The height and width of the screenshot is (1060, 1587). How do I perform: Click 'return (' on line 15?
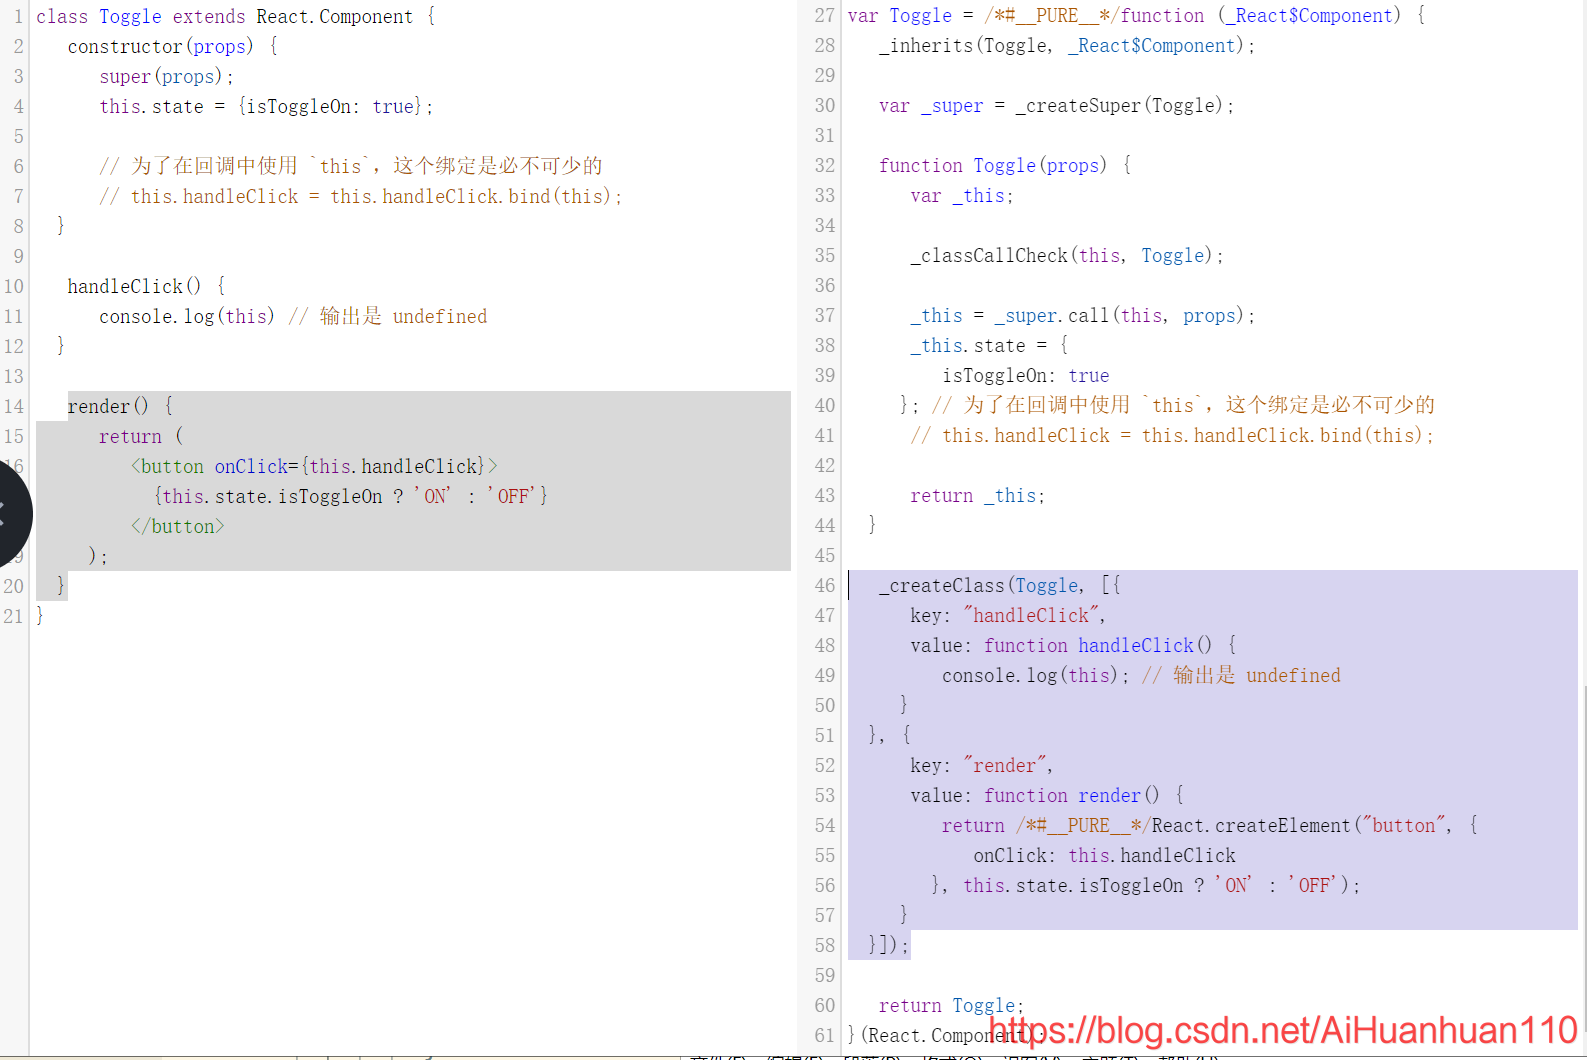click(141, 436)
